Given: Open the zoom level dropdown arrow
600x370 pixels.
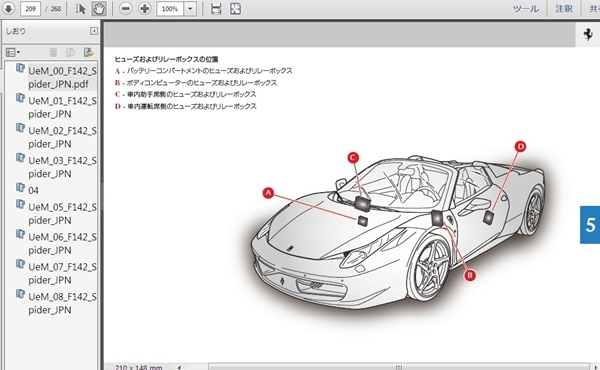Looking at the screenshot, I should [x=190, y=8].
